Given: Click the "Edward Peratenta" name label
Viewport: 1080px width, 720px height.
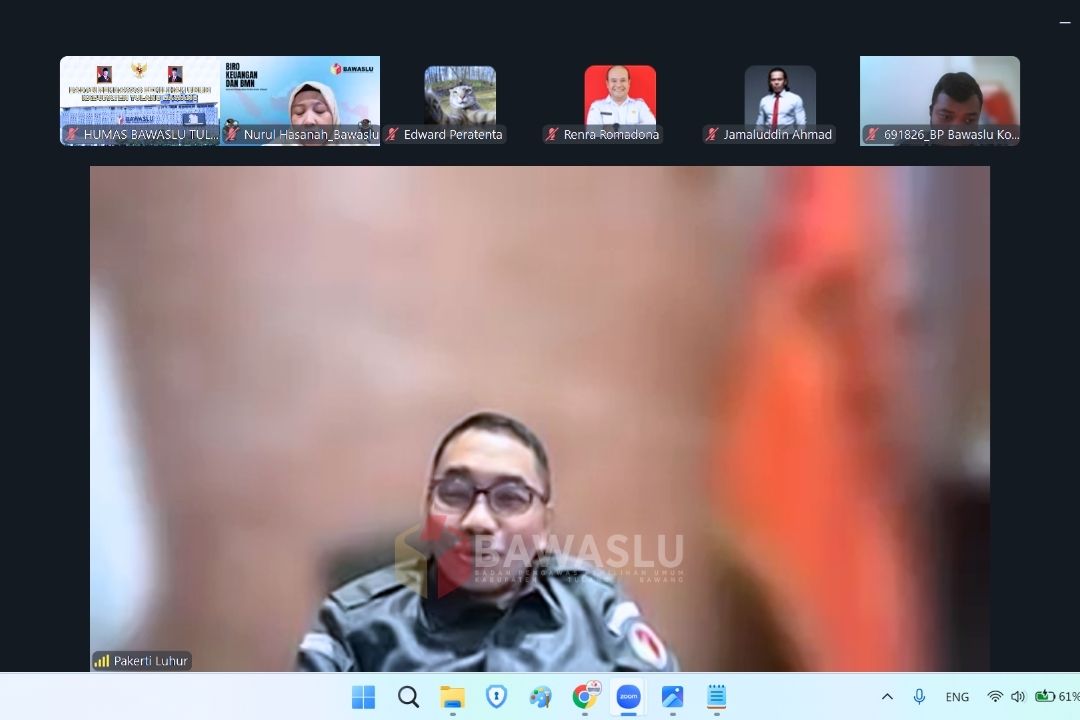Looking at the screenshot, I should coord(453,134).
